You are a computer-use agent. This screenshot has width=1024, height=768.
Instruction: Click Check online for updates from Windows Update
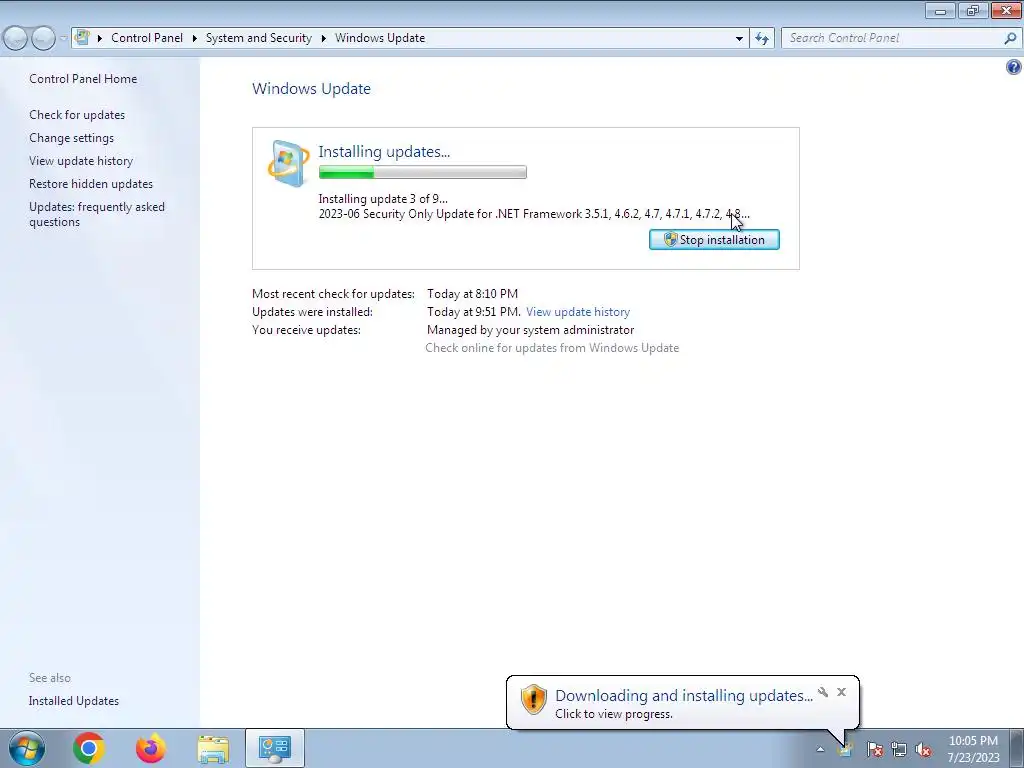(x=552, y=348)
